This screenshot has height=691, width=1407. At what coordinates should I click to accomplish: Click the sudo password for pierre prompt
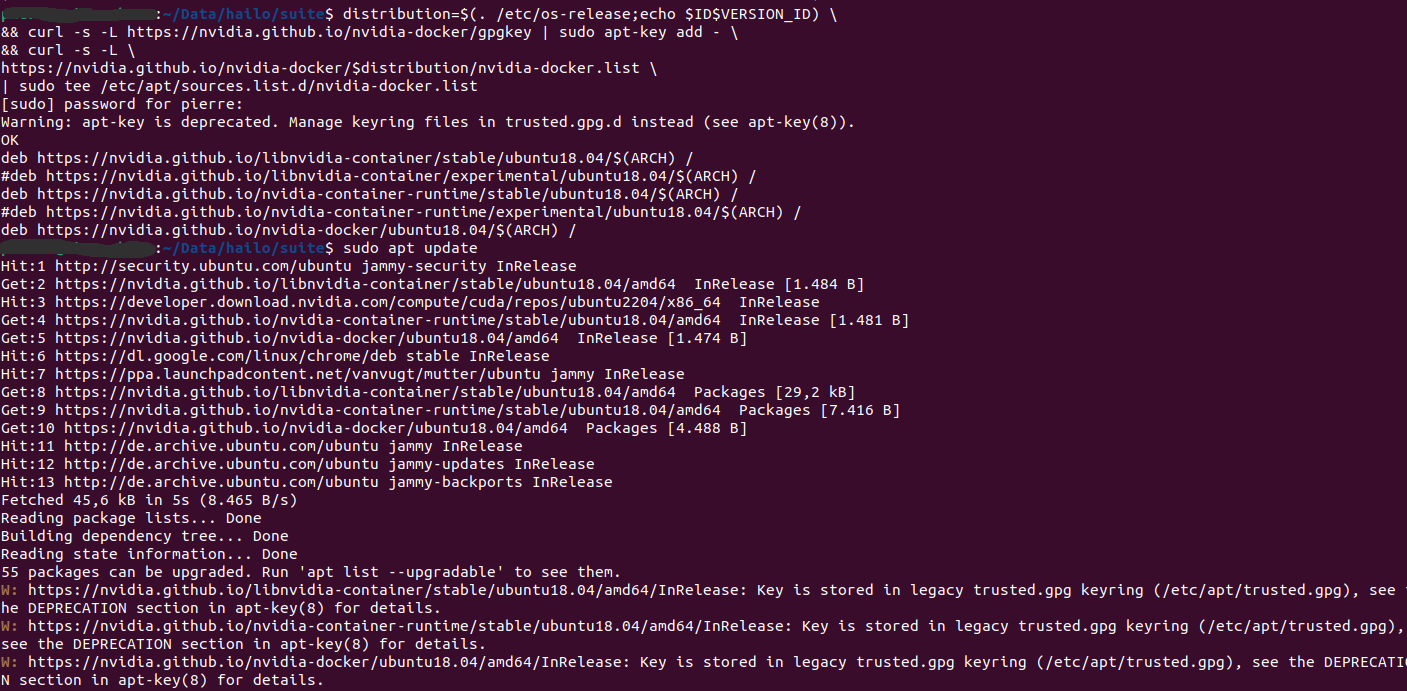[121, 104]
